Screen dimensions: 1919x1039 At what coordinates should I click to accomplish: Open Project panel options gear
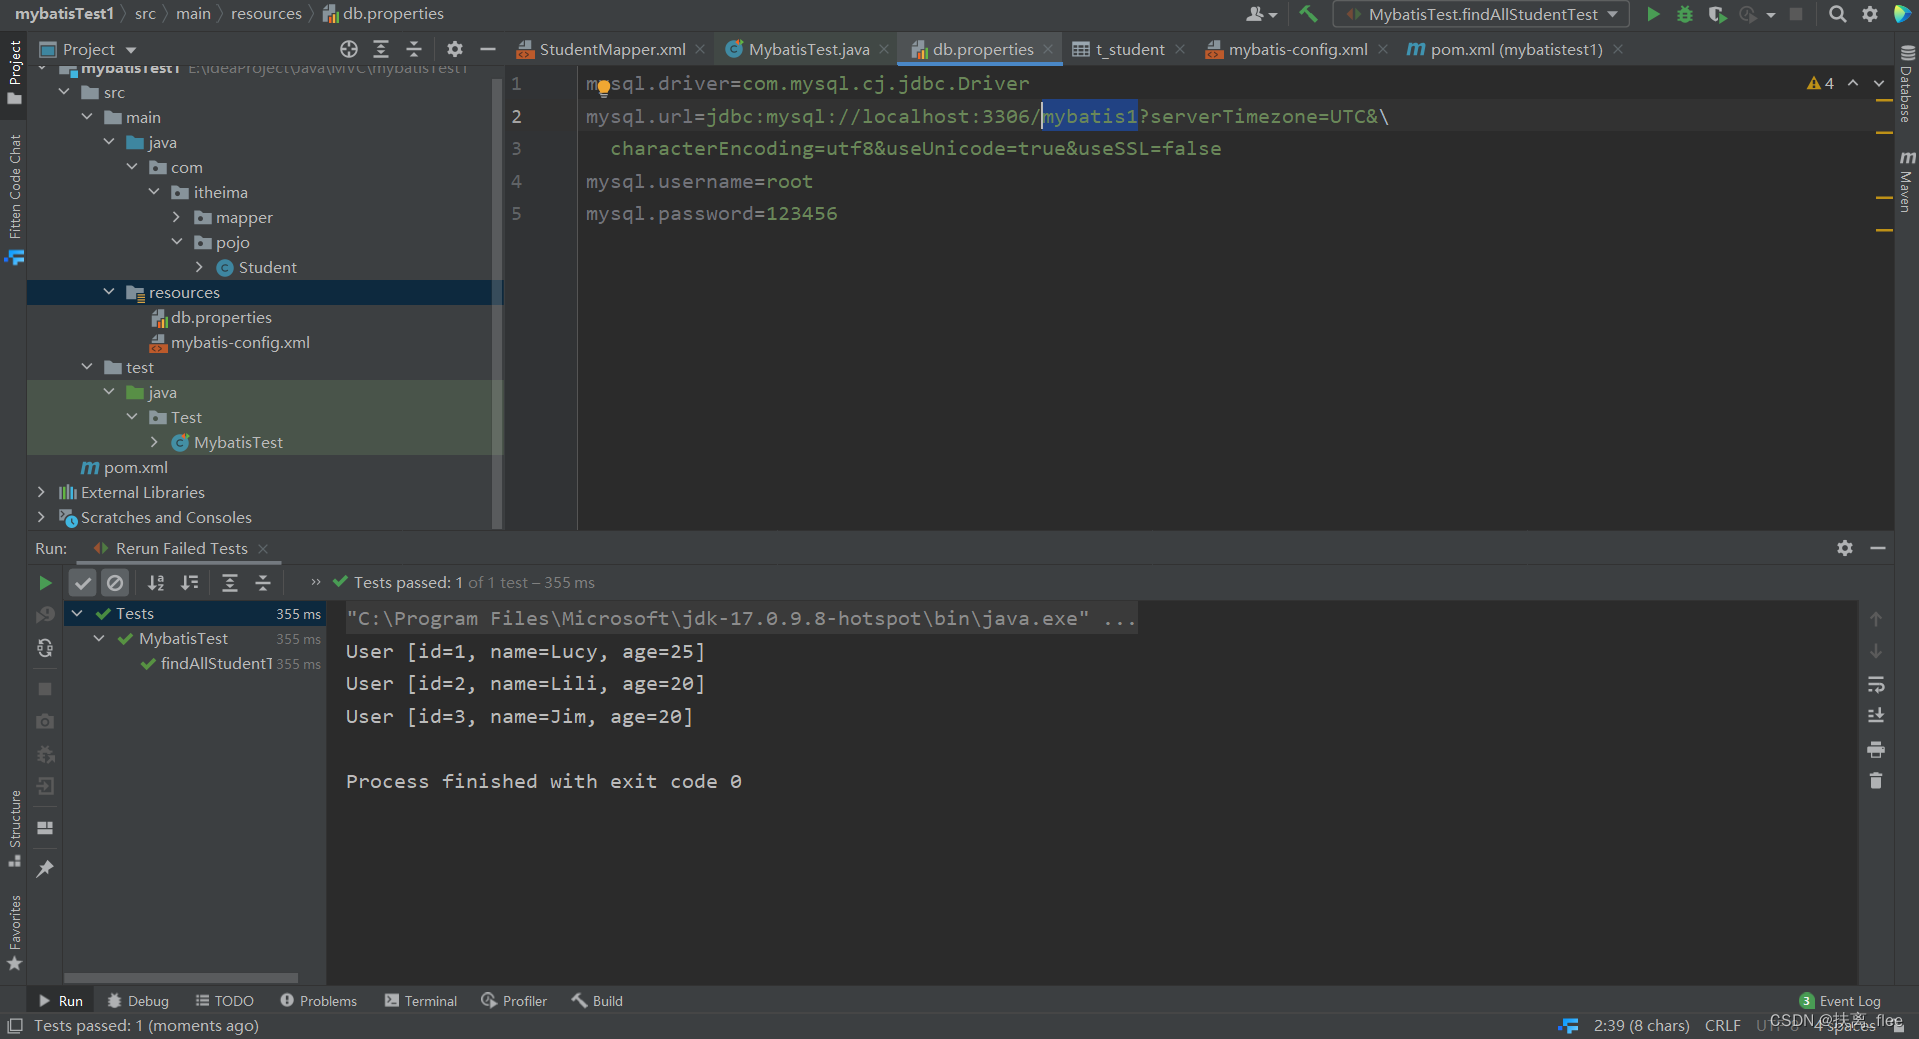tap(455, 49)
